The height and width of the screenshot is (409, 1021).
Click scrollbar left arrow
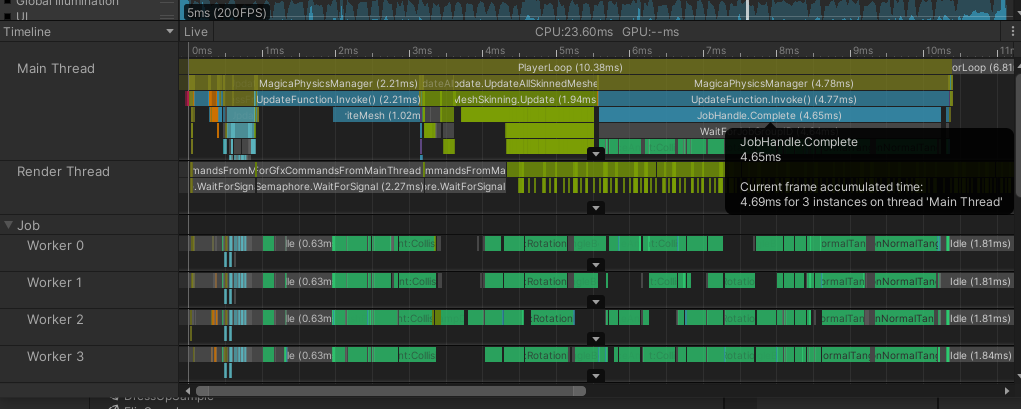click(185, 391)
